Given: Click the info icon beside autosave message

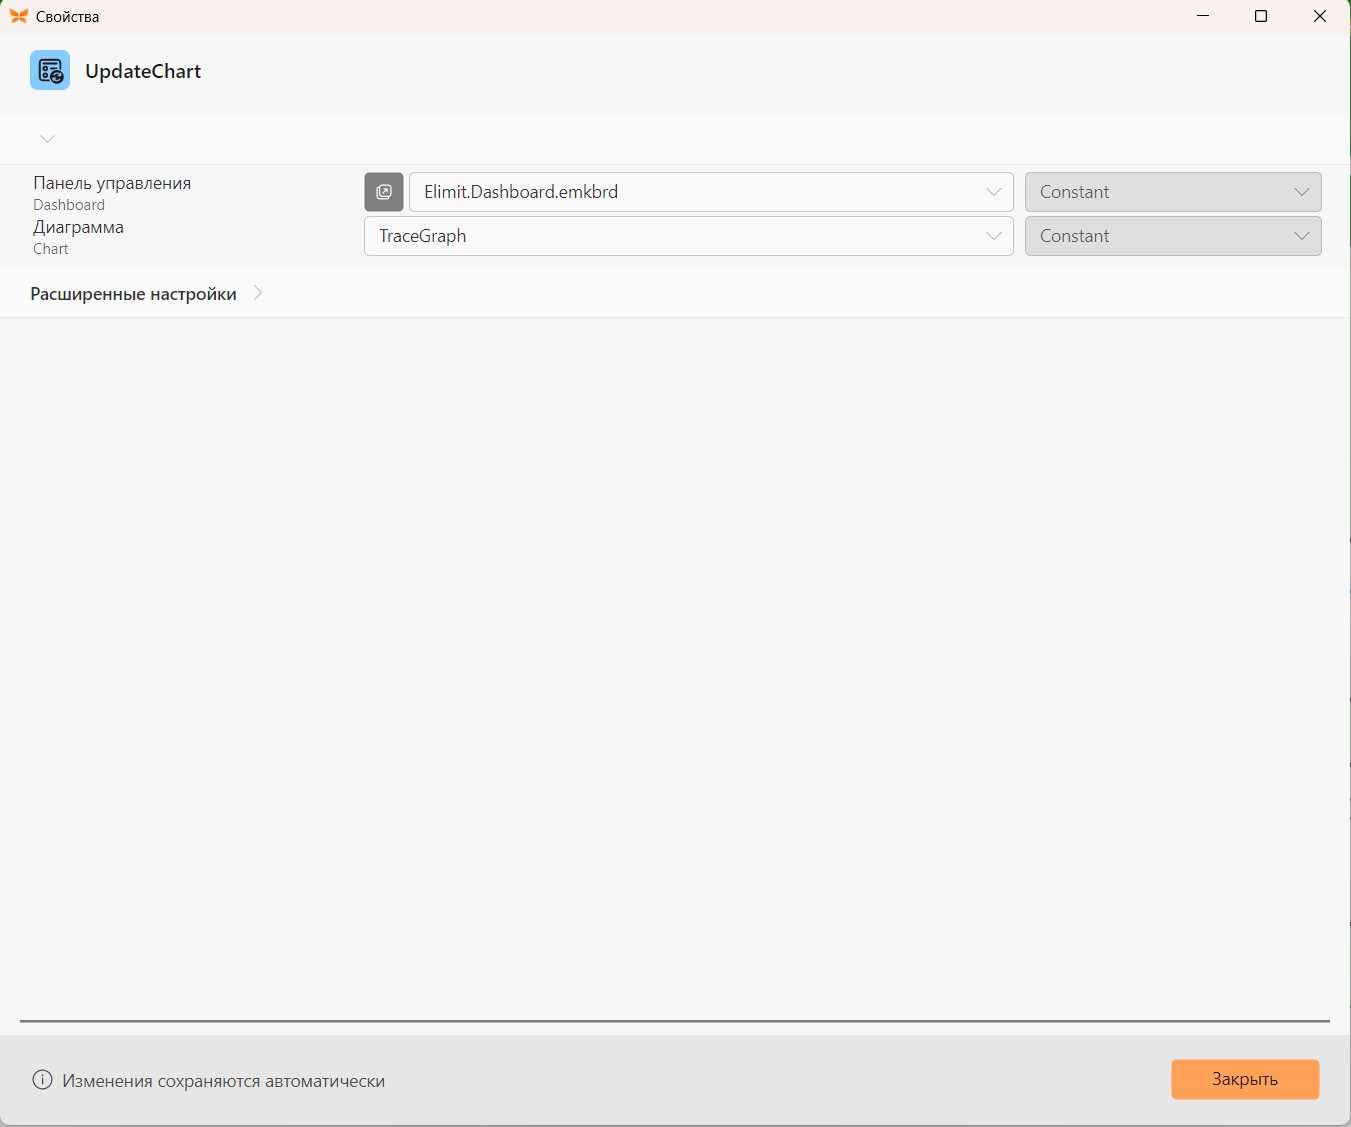Looking at the screenshot, I should 42,1080.
